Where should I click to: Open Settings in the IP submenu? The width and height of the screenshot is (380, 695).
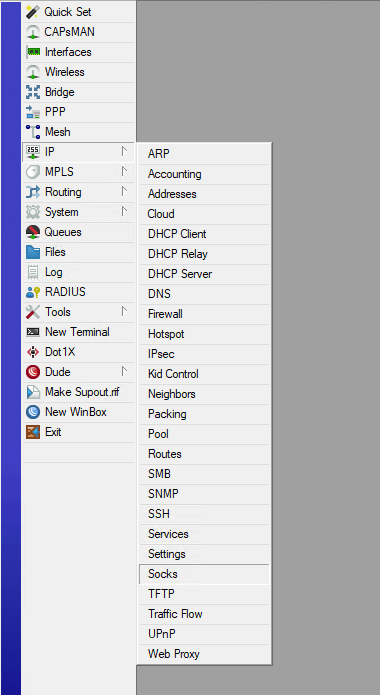coord(204,554)
